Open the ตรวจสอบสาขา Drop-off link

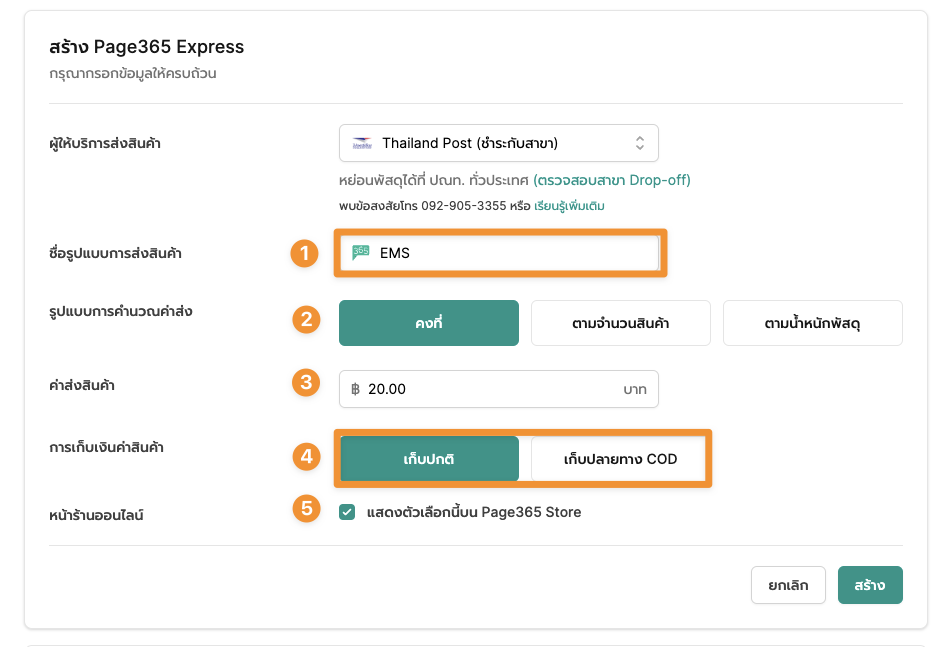pos(612,180)
